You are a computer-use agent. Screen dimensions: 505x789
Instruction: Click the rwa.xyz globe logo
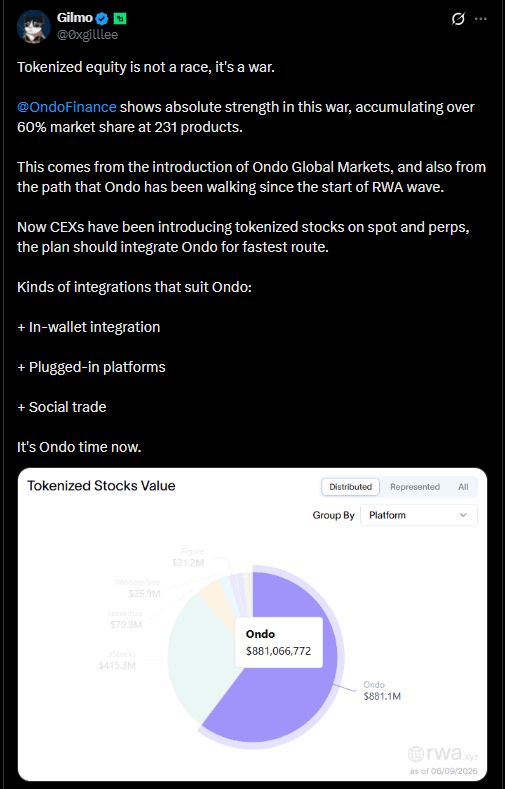click(x=415, y=753)
